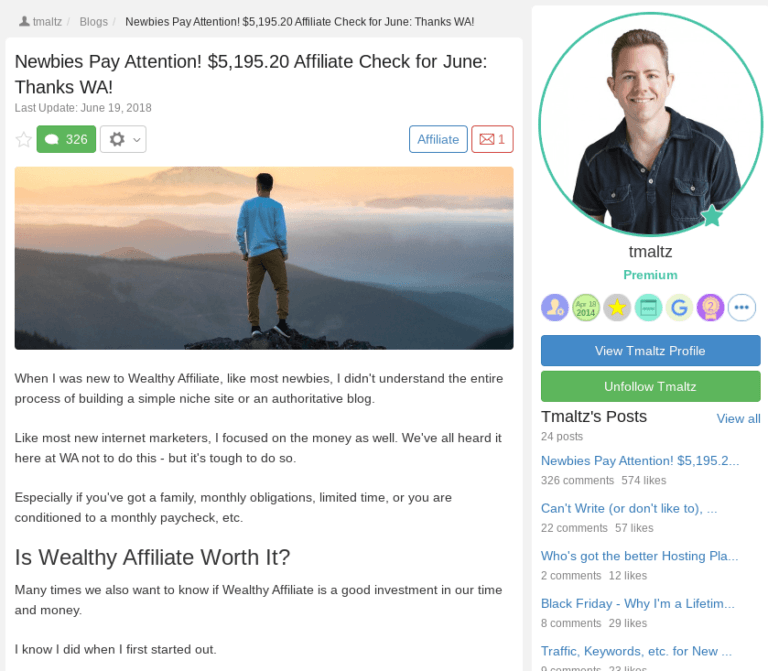The width and height of the screenshot is (768, 671).
Task: Click the Affiliate tag button
Action: (x=438, y=139)
